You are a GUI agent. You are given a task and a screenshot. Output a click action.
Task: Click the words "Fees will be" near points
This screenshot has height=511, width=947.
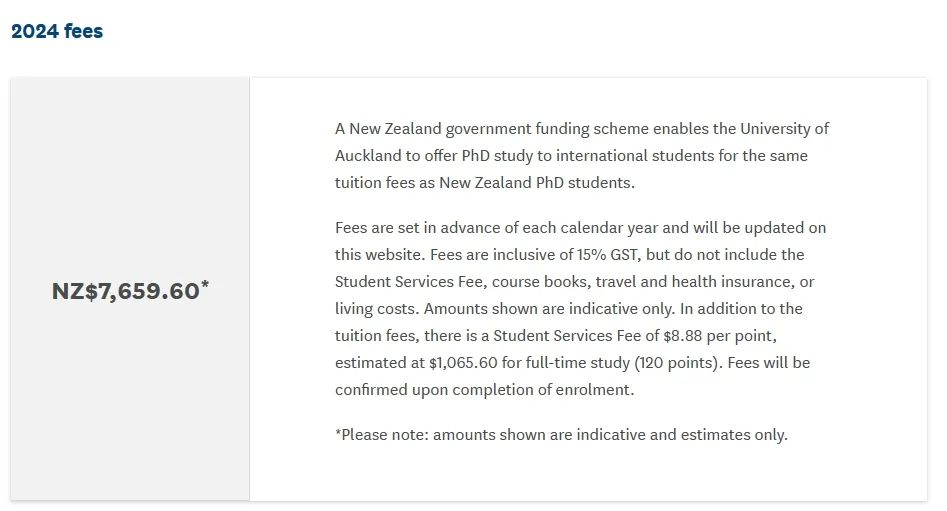769,363
